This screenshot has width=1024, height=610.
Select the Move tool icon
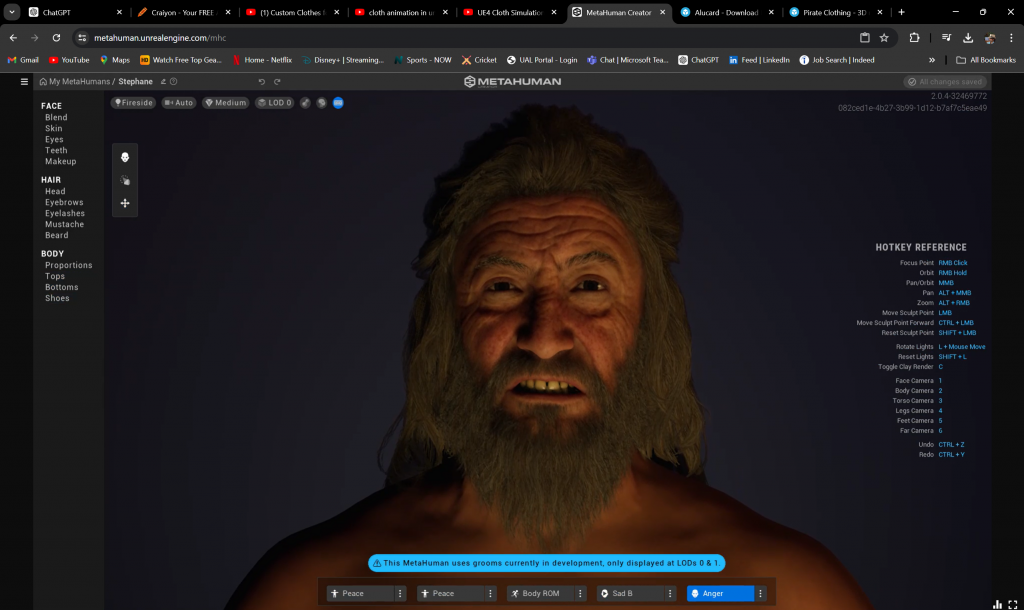(x=125, y=203)
